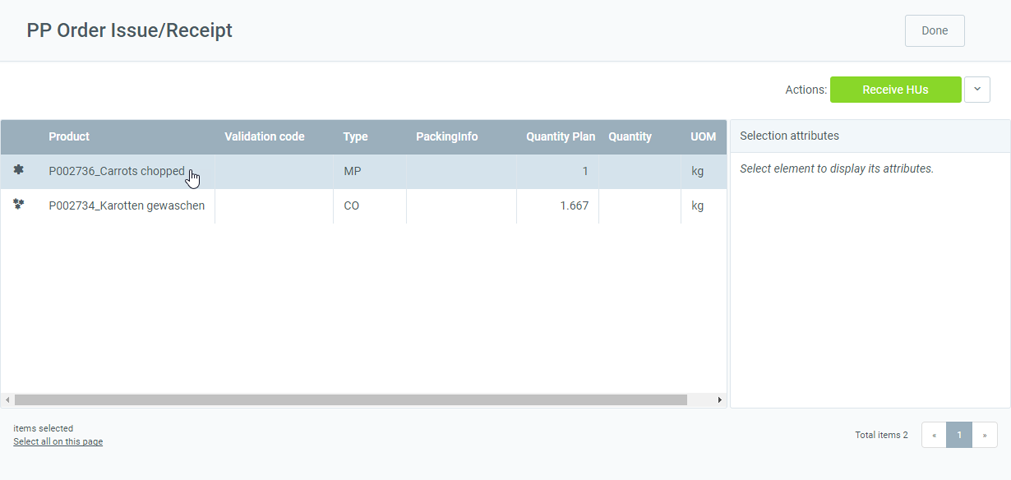Image resolution: width=1011 pixels, height=480 pixels.
Task: Click the icon beside Carrots chopped row
Action: click(x=19, y=170)
